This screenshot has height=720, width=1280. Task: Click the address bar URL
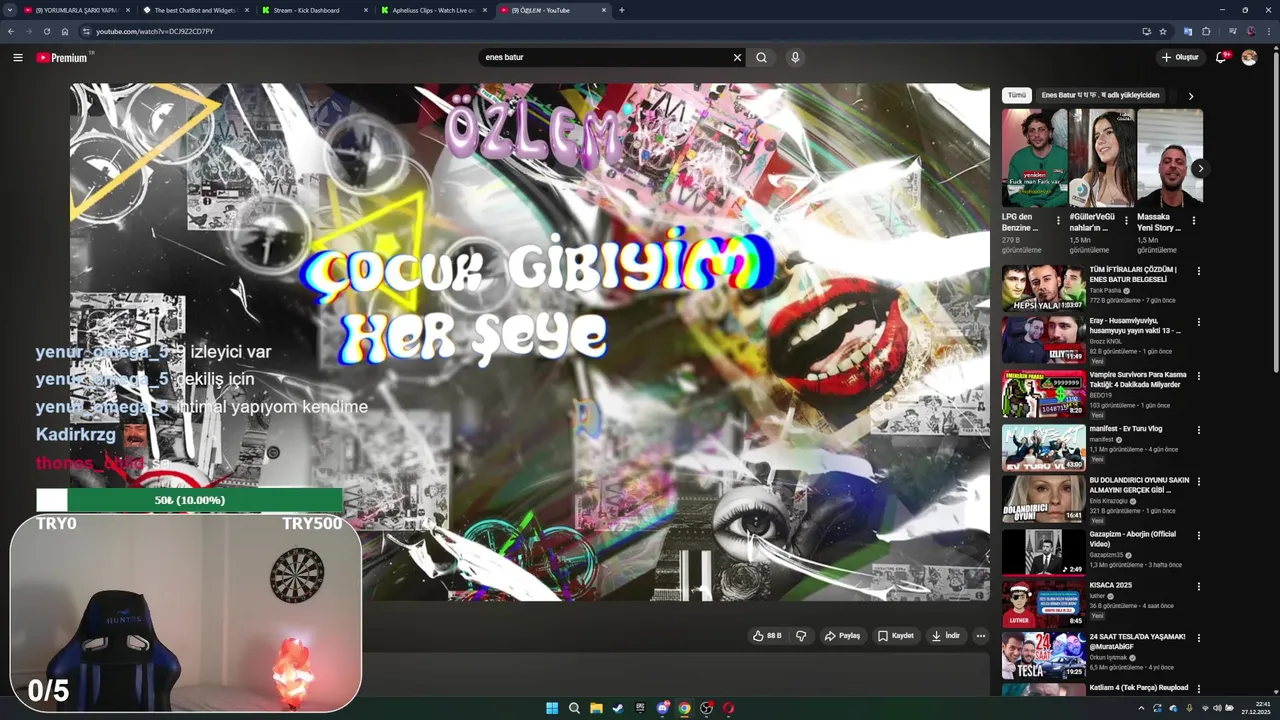click(x=154, y=31)
